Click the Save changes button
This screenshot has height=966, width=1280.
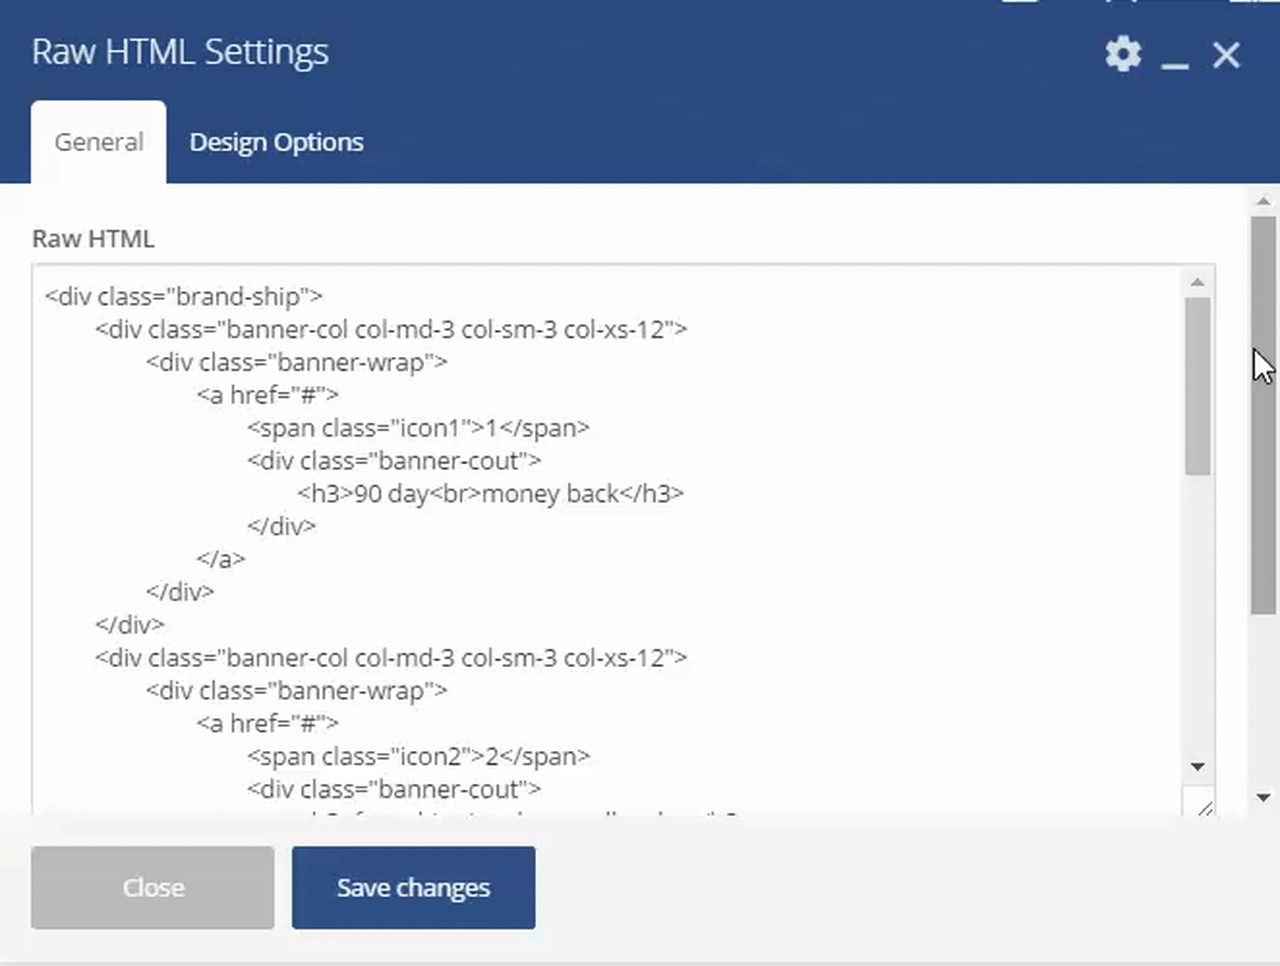[413, 888]
